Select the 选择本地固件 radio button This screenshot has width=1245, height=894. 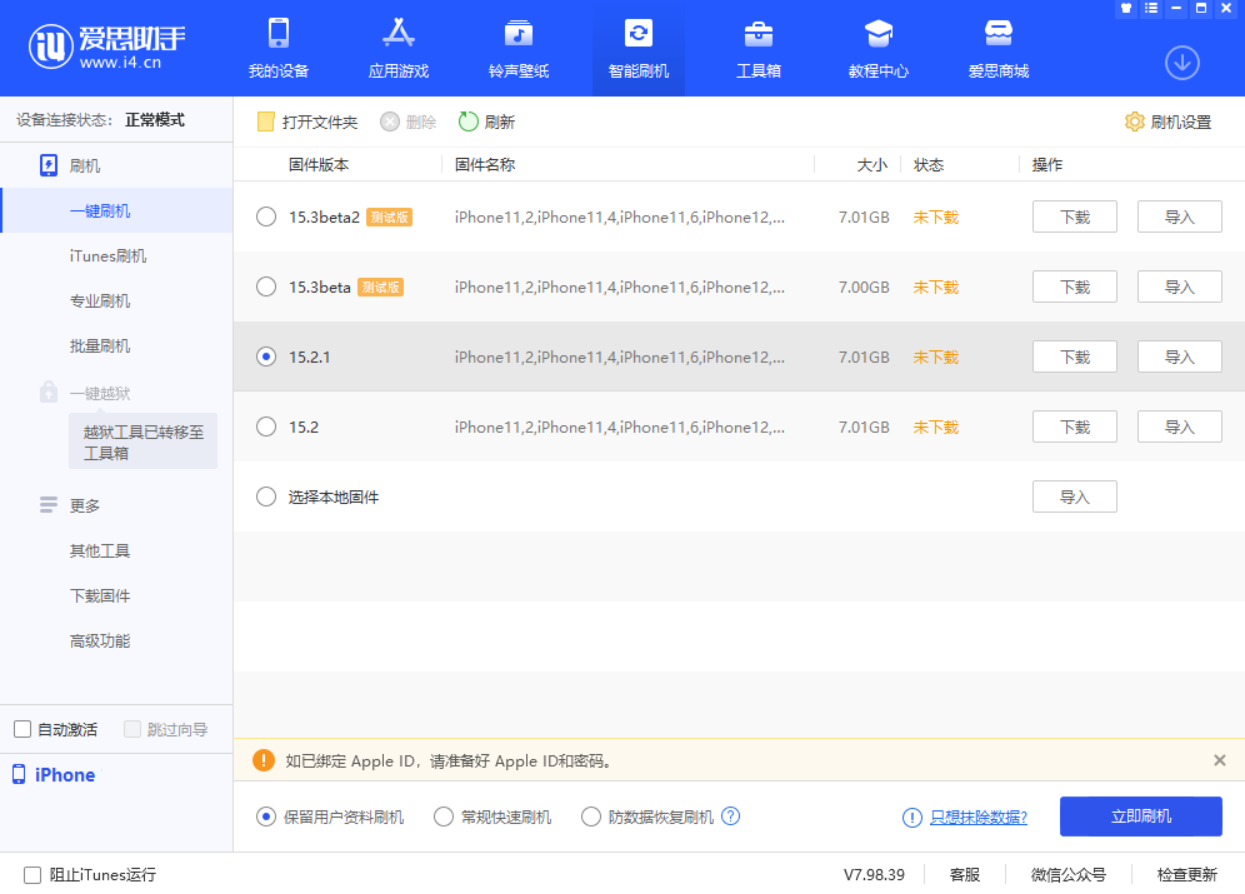click(x=266, y=497)
